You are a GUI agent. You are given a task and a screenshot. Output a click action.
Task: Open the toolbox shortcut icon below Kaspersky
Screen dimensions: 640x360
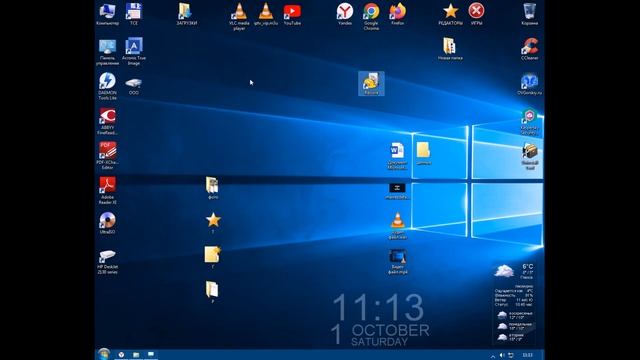[x=529, y=157]
